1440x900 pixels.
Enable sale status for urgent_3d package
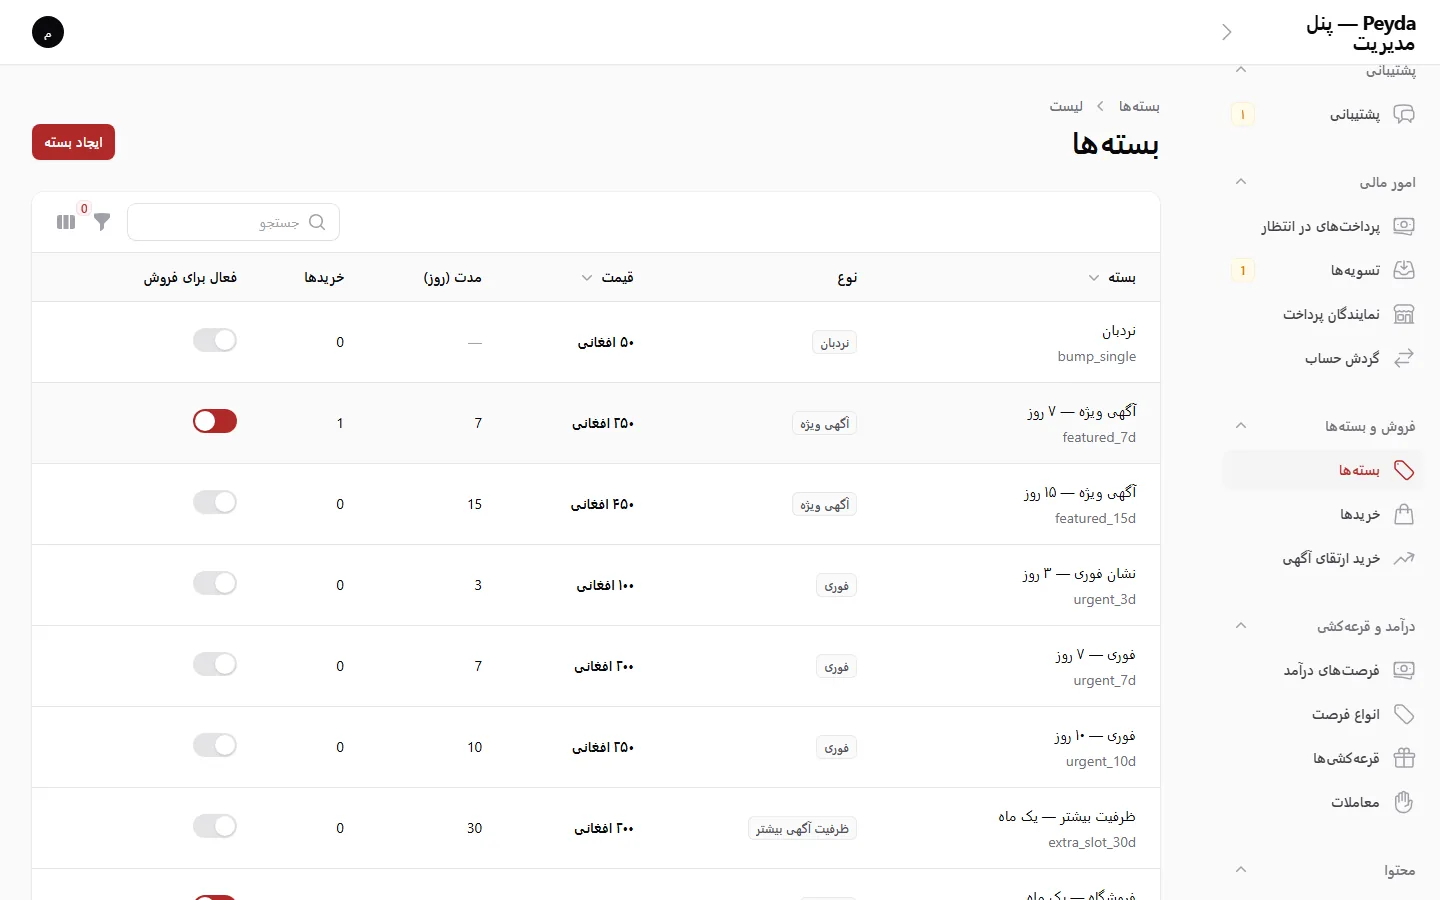215,583
